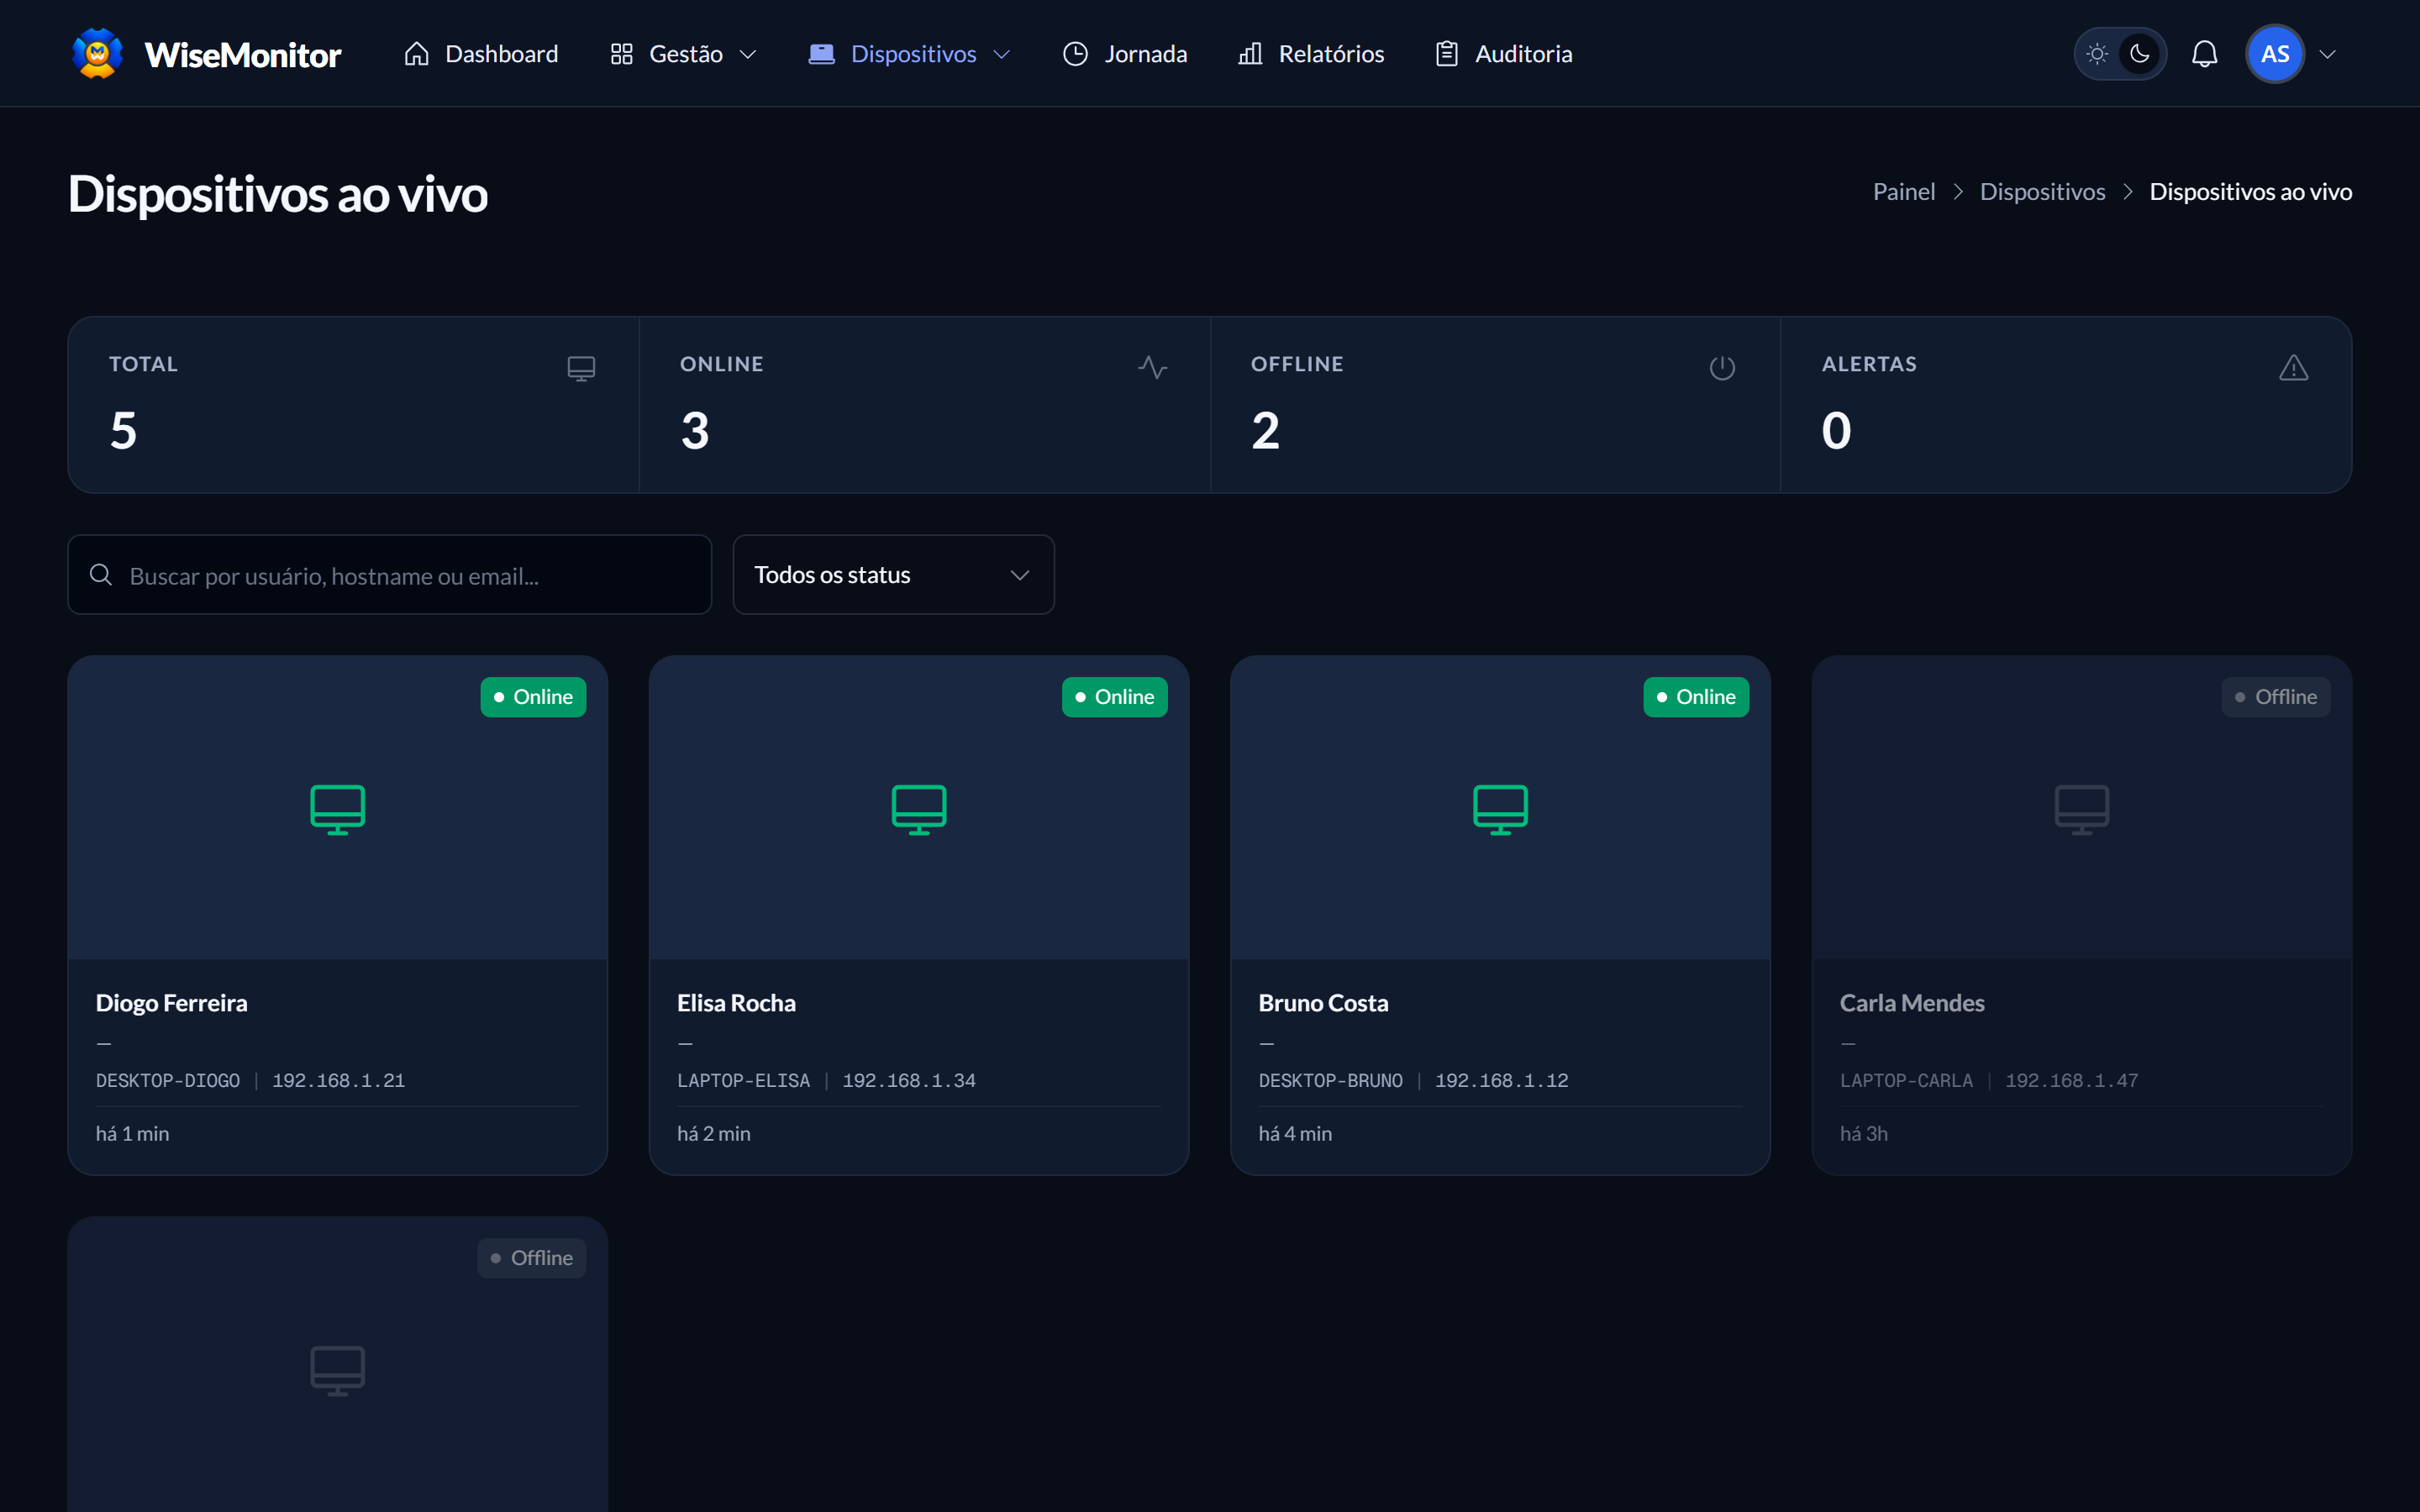This screenshot has height=1512, width=2420.
Task: Click the ONLINE count 3
Action: pos(695,431)
